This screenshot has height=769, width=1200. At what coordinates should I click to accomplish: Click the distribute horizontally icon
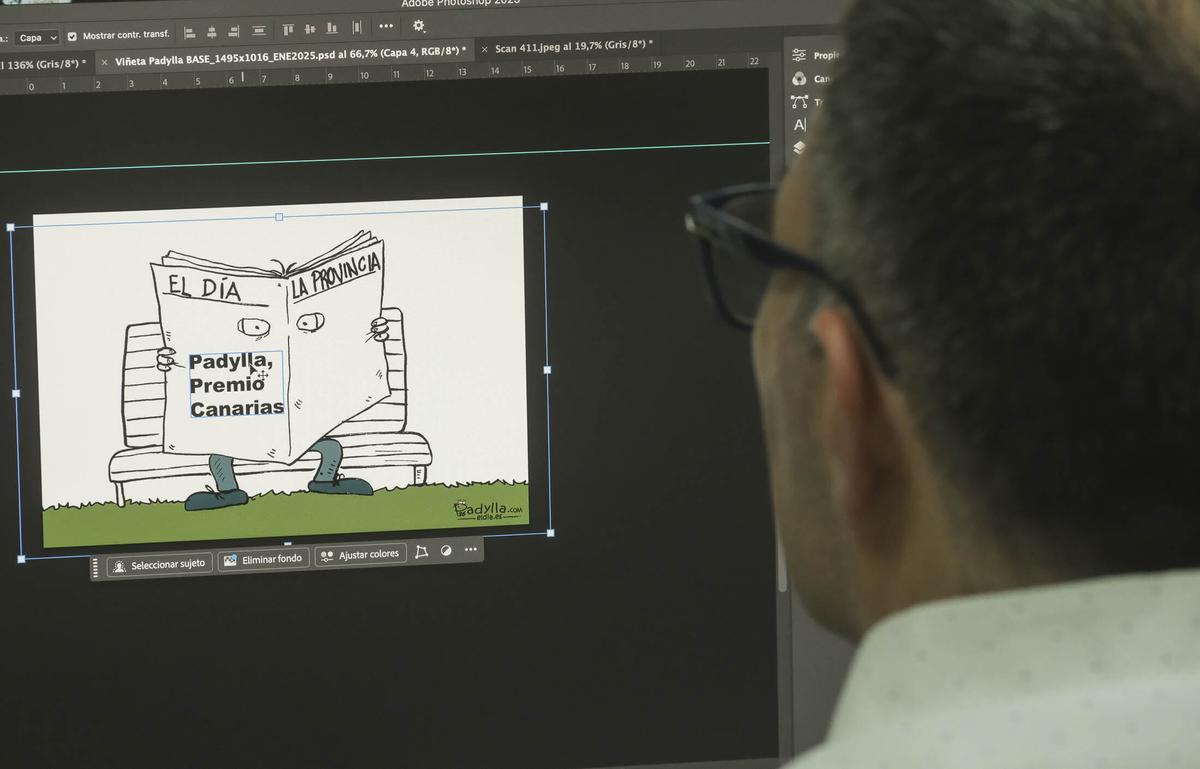(356, 28)
